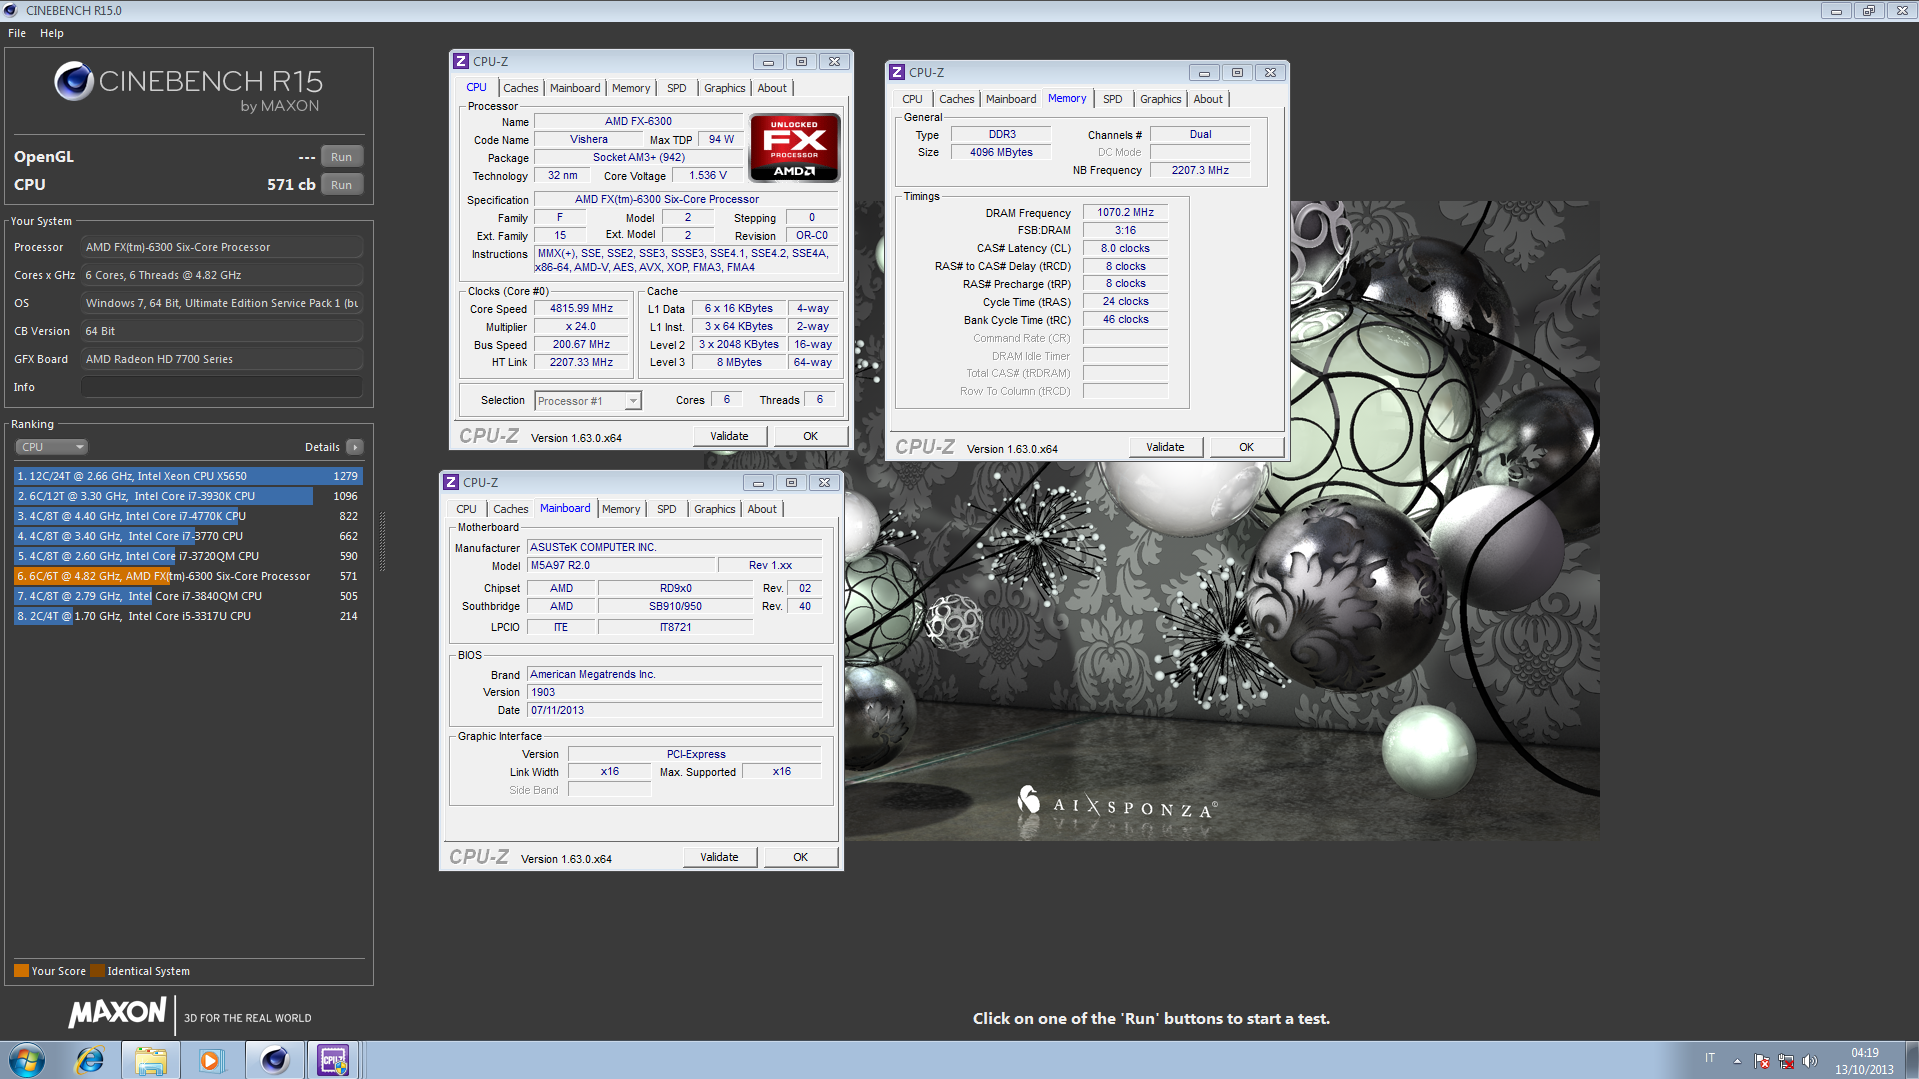Screen dimensions: 1919x1079
Task: Launch Windows Media Player from taskbar
Action: [x=211, y=1060]
